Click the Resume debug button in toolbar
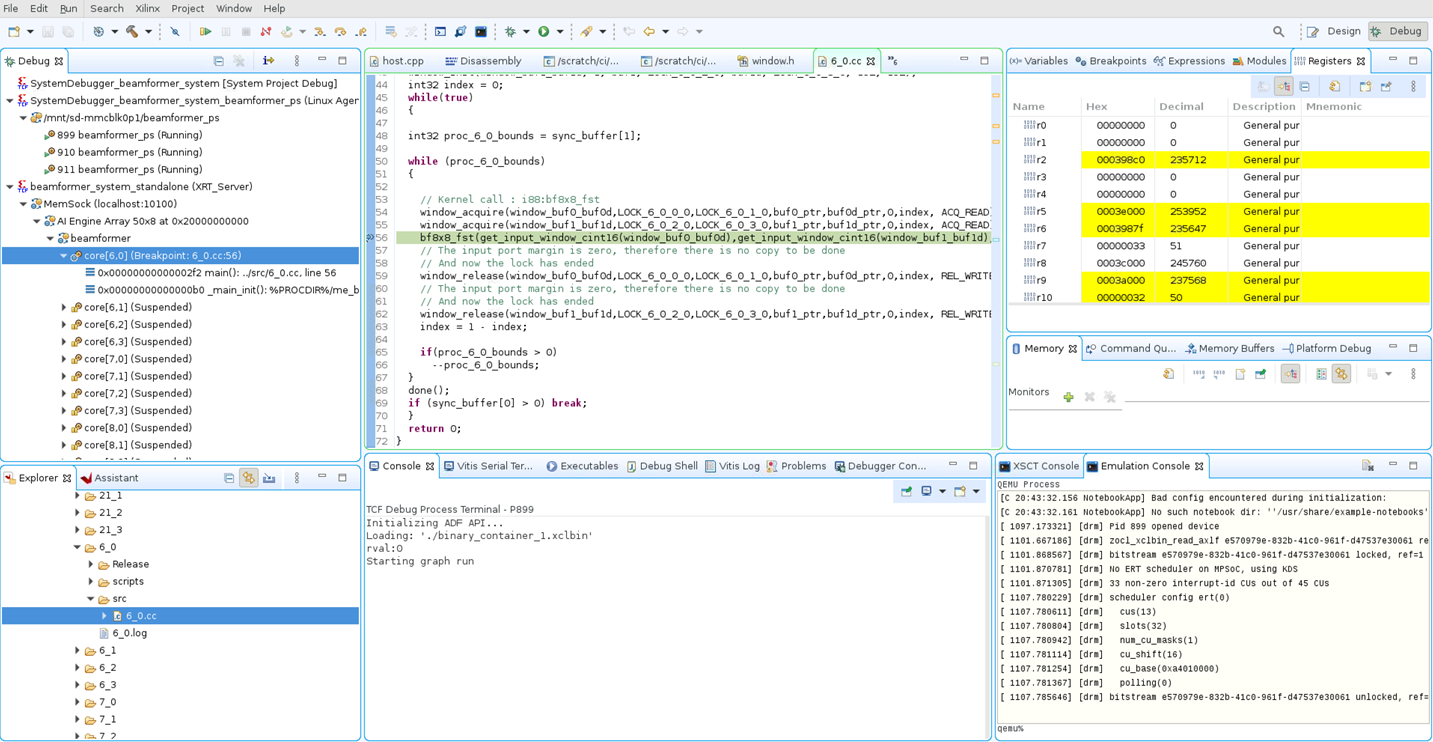Image resolution: width=1433 pixels, height=742 pixels. [x=205, y=32]
